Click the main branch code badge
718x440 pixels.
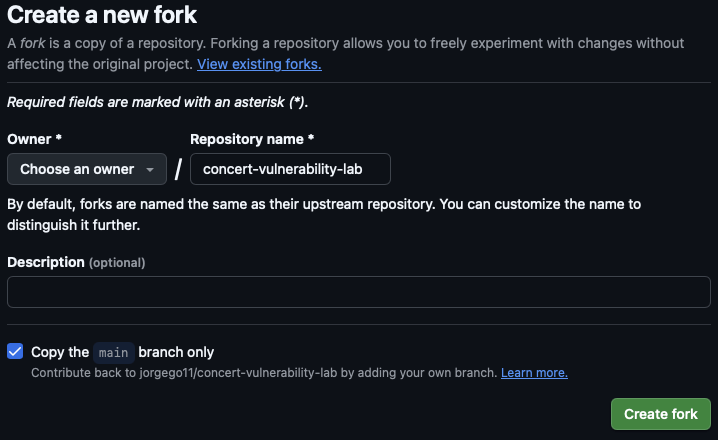[x=113, y=352]
